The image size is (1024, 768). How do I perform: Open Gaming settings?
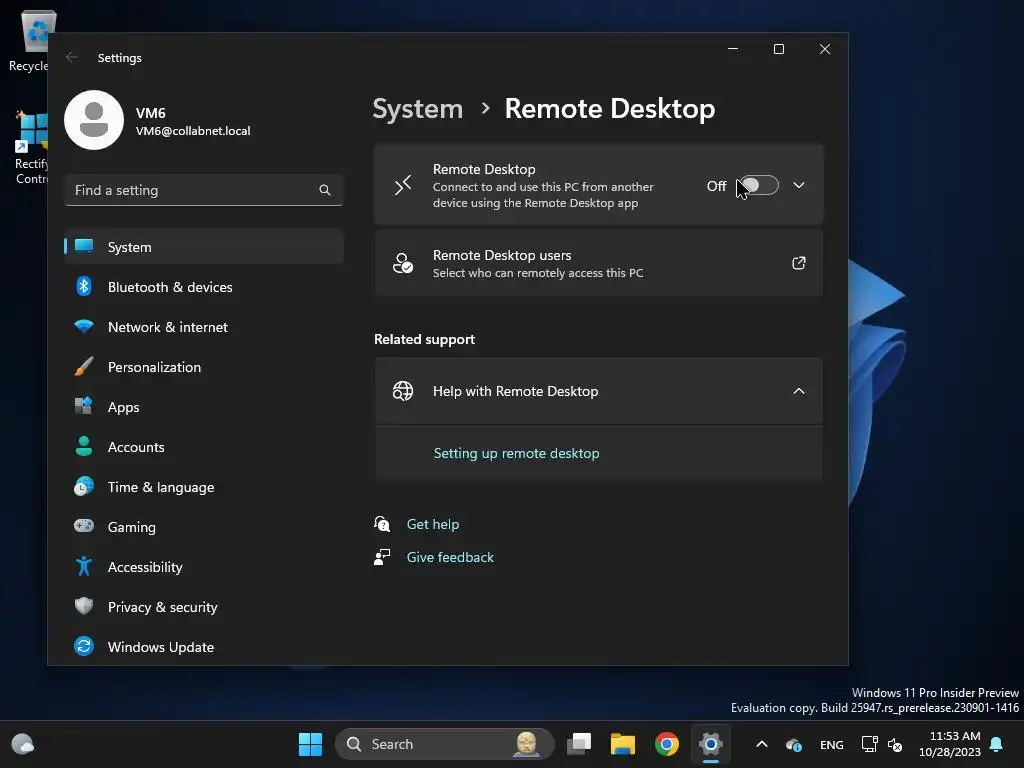click(204, 527)
